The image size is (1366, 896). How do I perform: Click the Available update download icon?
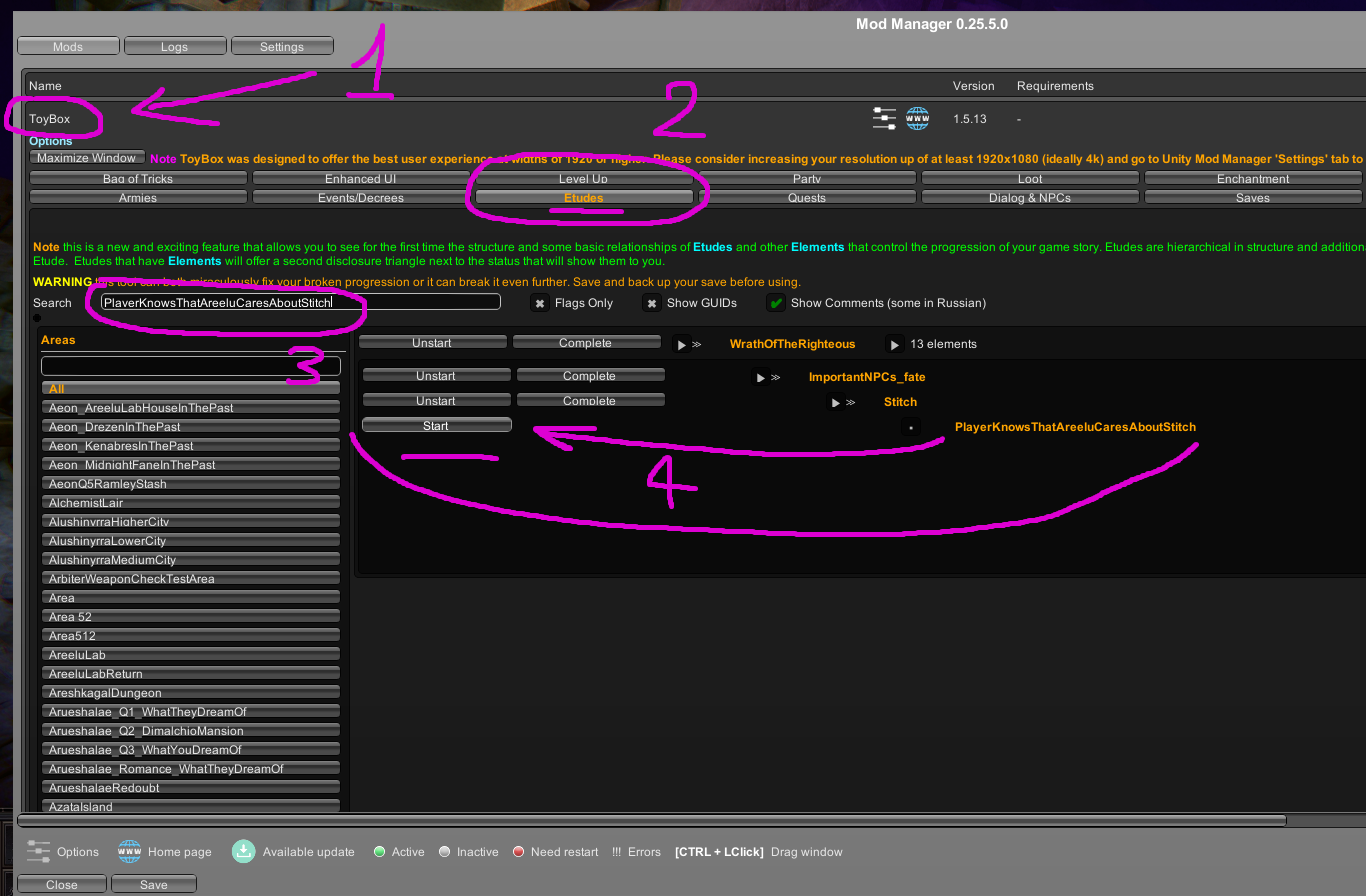click(244, 851)
